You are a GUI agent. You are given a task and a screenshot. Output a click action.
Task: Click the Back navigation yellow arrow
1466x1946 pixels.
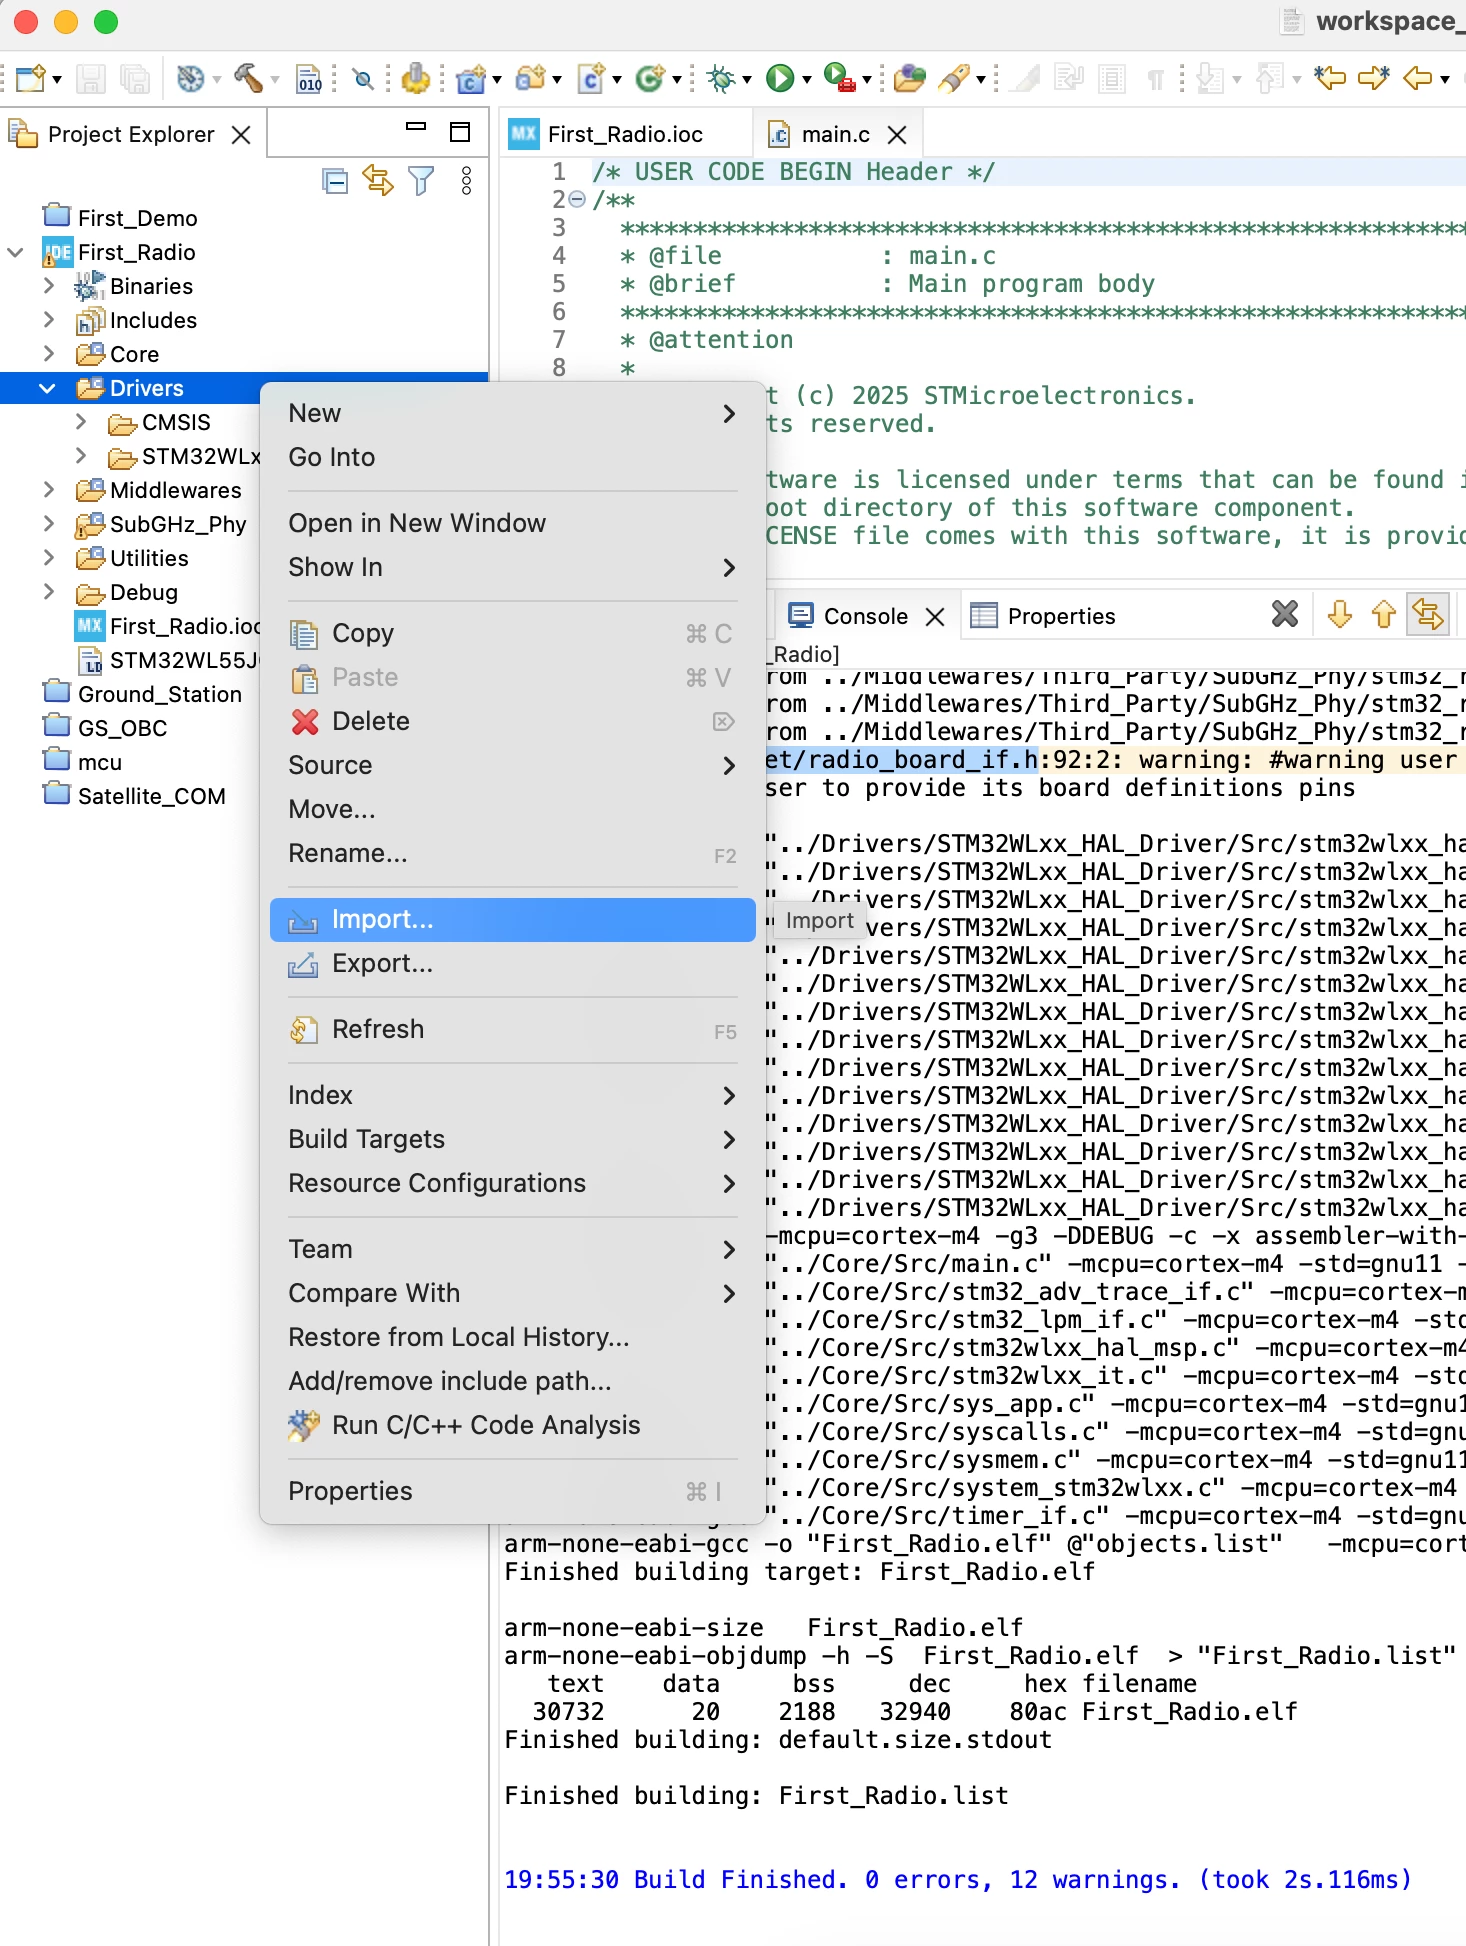(x=1418, y=78)
